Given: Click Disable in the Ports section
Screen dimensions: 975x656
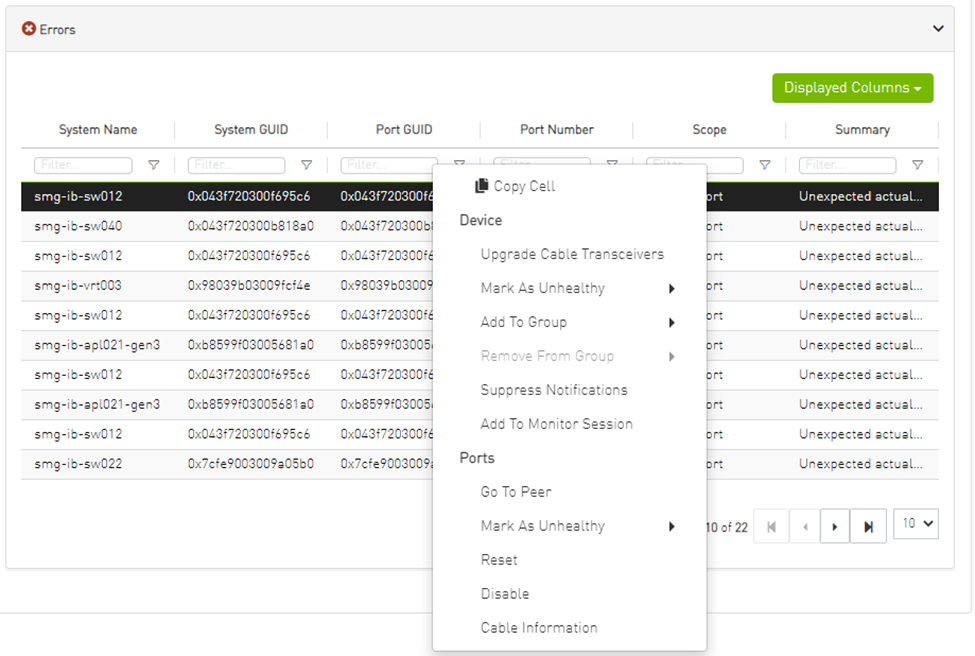Looking at the screenshot, I should click(505, 594).
